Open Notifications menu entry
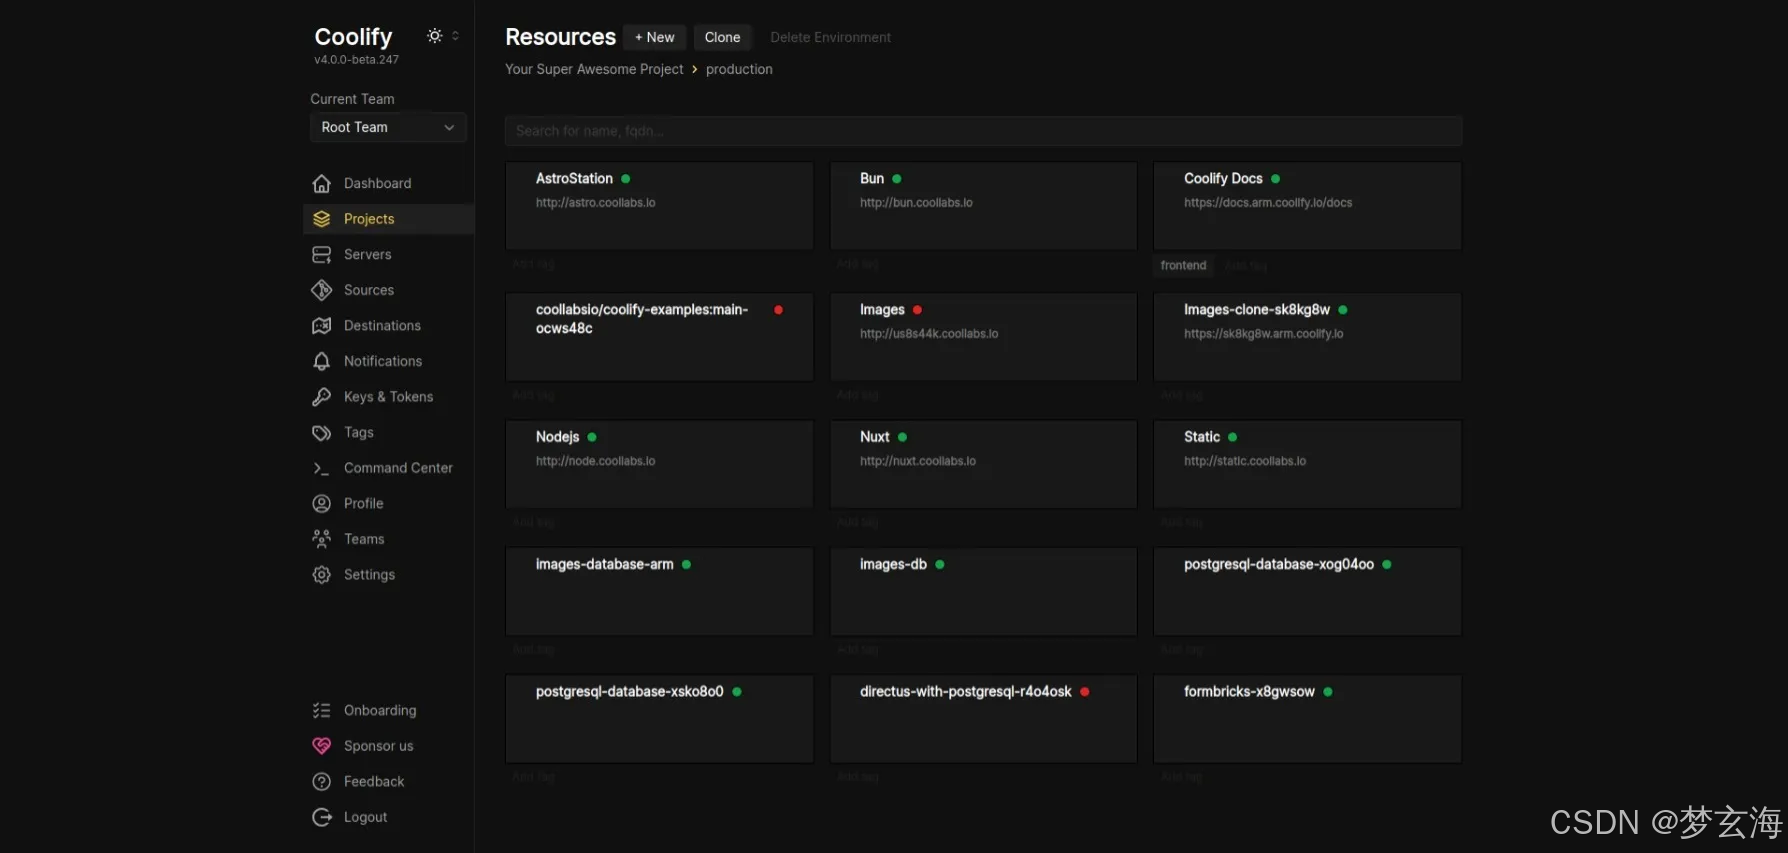The width and height of the screenshot is (1788, 853). tap(388, 361)
